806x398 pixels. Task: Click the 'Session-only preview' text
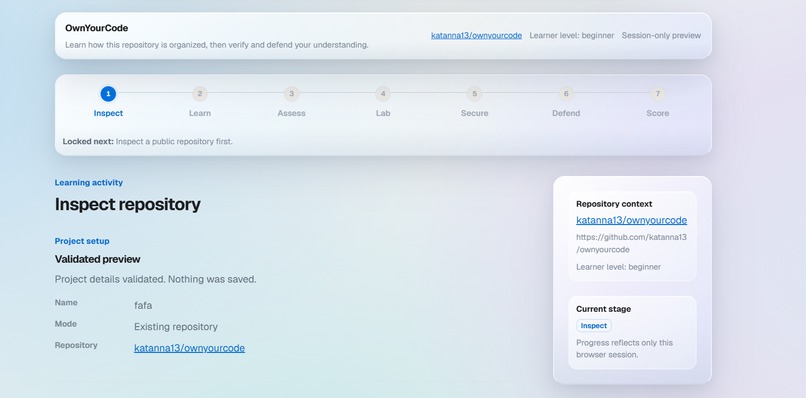coord(661,35)
